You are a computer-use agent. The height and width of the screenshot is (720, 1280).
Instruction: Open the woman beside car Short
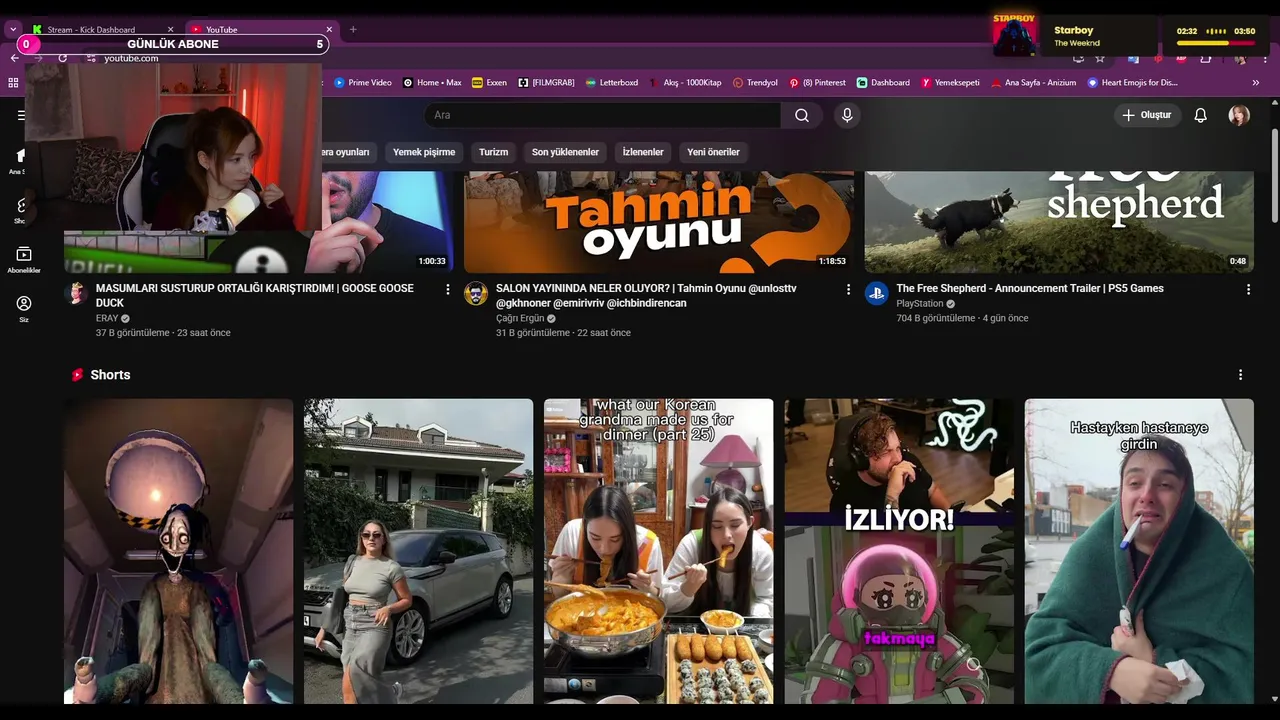[x=419, y=551]
